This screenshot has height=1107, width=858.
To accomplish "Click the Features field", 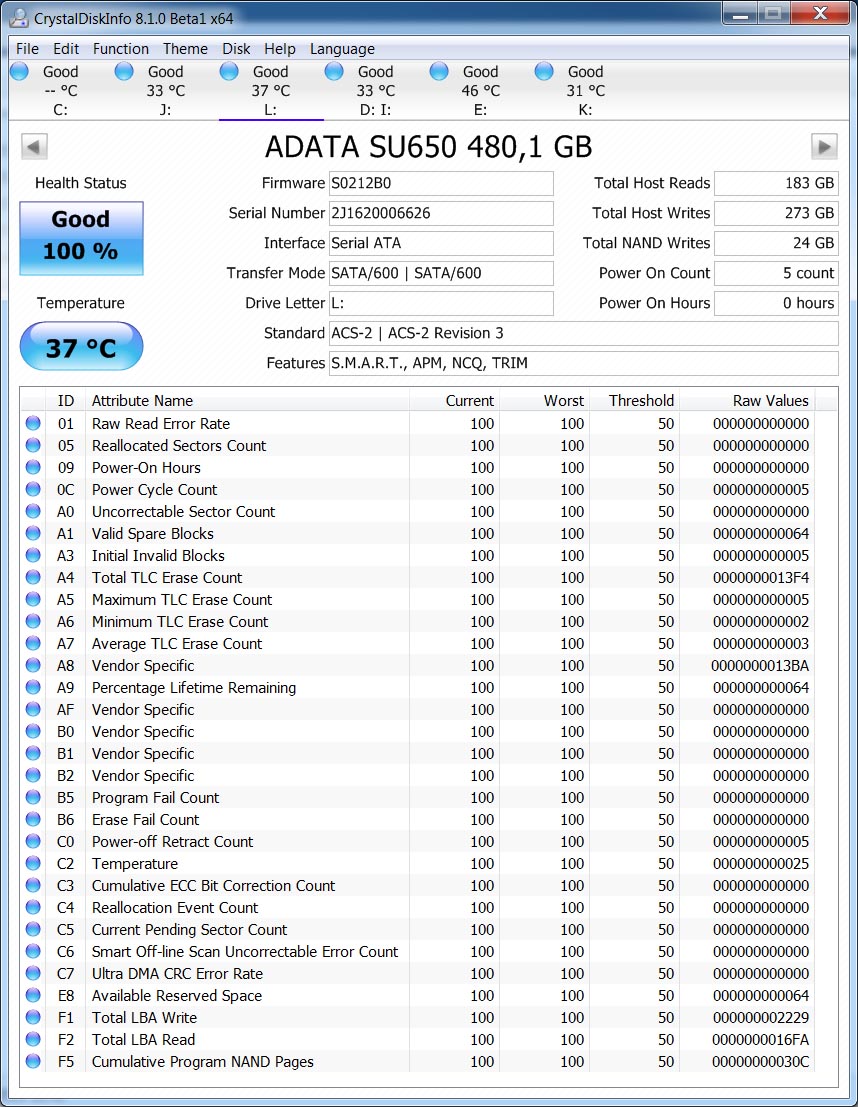I will click(584, 363).
